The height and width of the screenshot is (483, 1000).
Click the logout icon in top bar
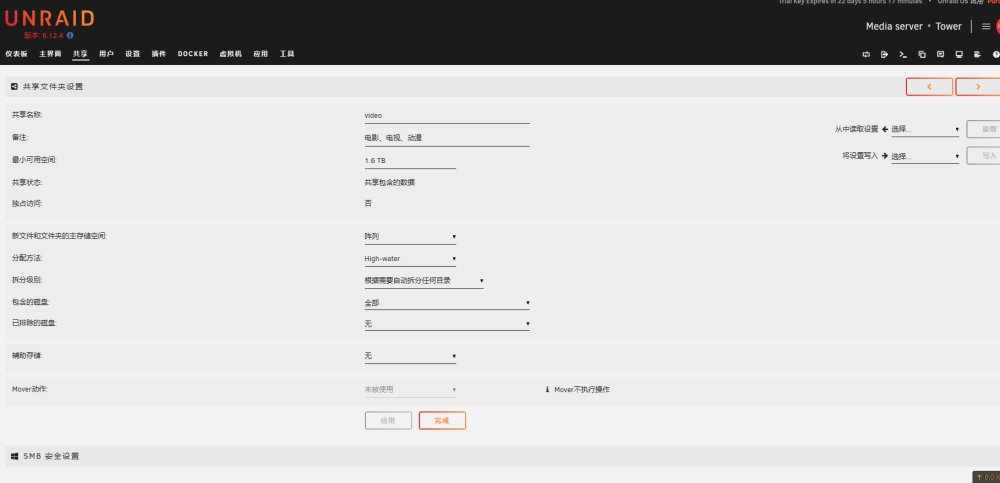(884, 54)
